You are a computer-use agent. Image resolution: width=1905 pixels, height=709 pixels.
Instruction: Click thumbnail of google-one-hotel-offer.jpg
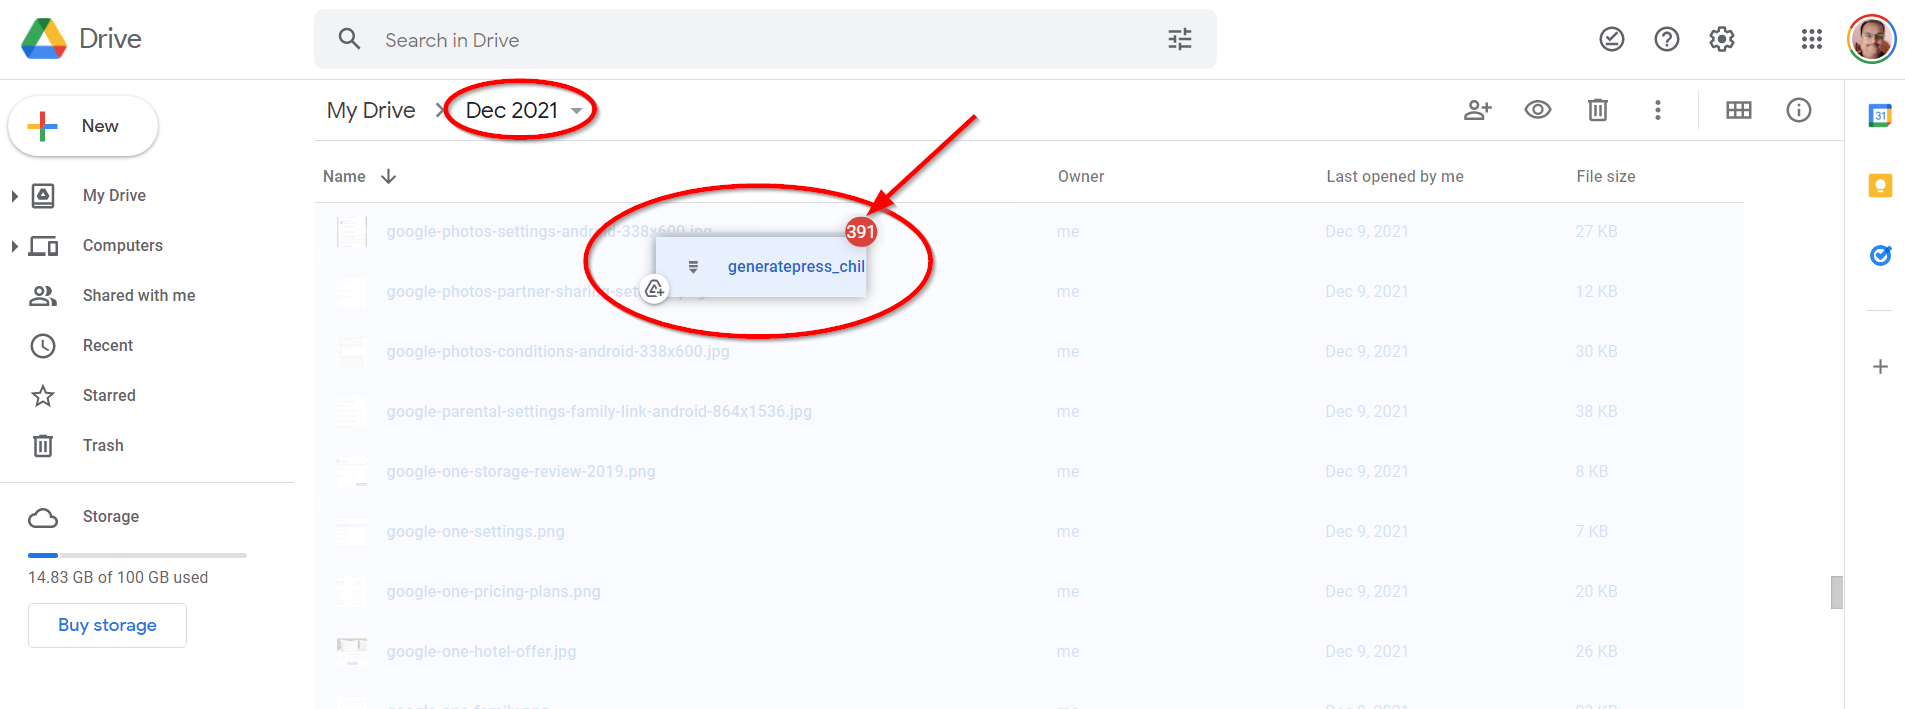352,652
